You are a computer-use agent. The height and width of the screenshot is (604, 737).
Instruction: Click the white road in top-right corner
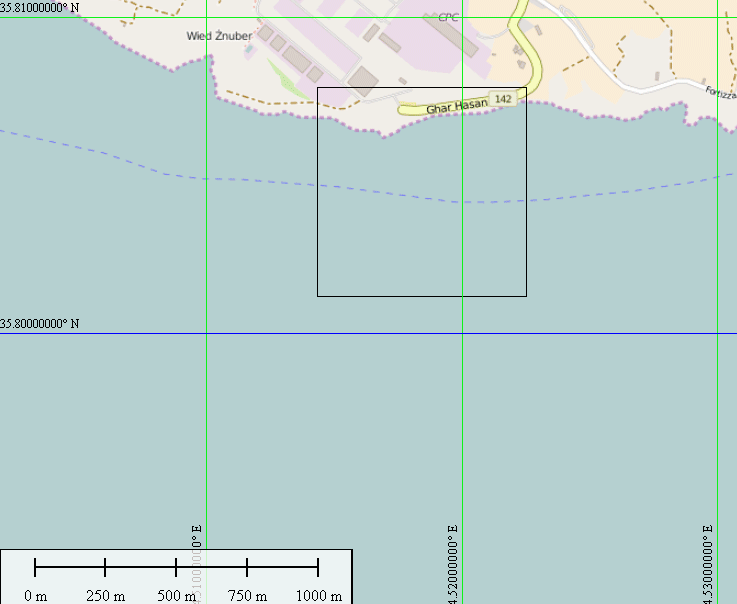[x=640, y=82]
